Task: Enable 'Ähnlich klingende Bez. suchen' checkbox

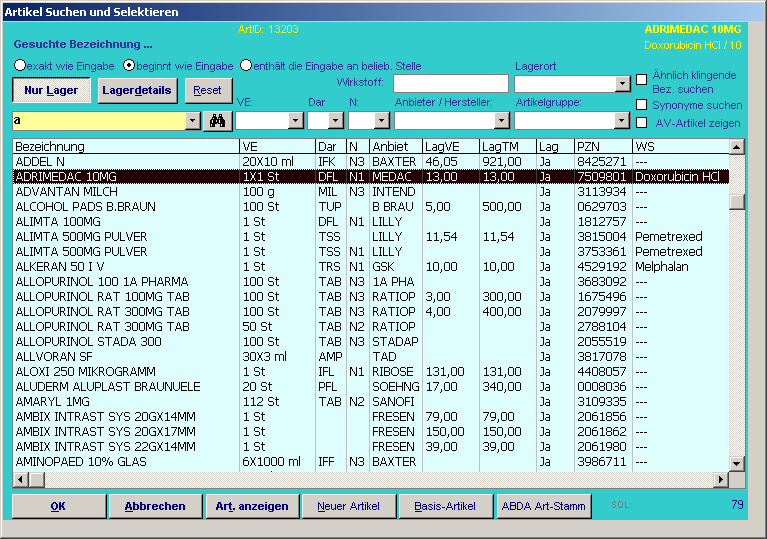Action: click(642, 79)
